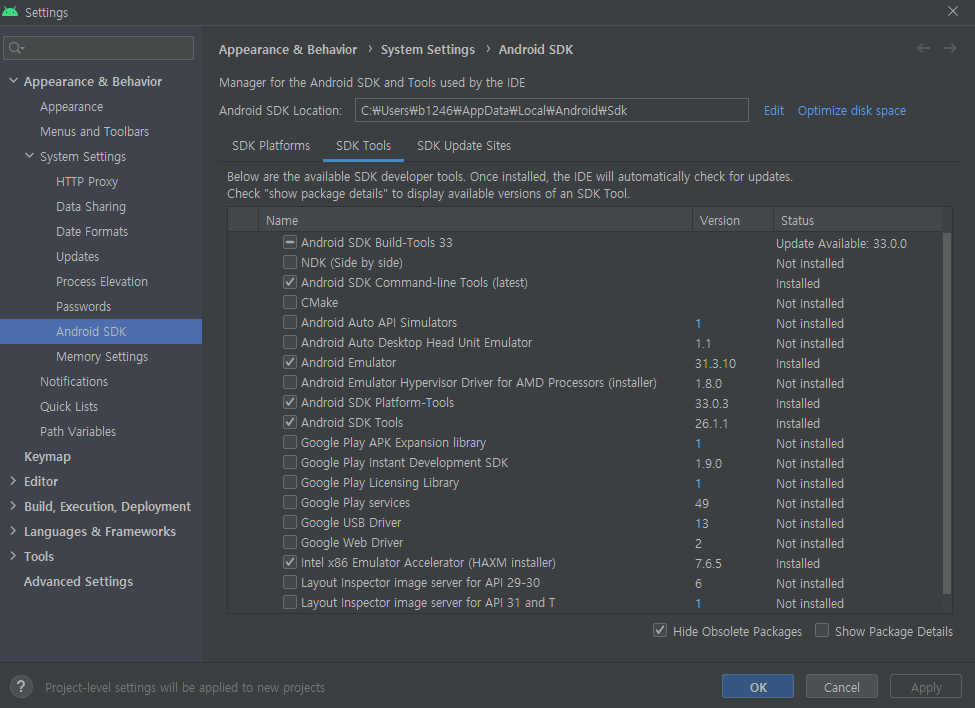Confirm with the OK button

757,687
